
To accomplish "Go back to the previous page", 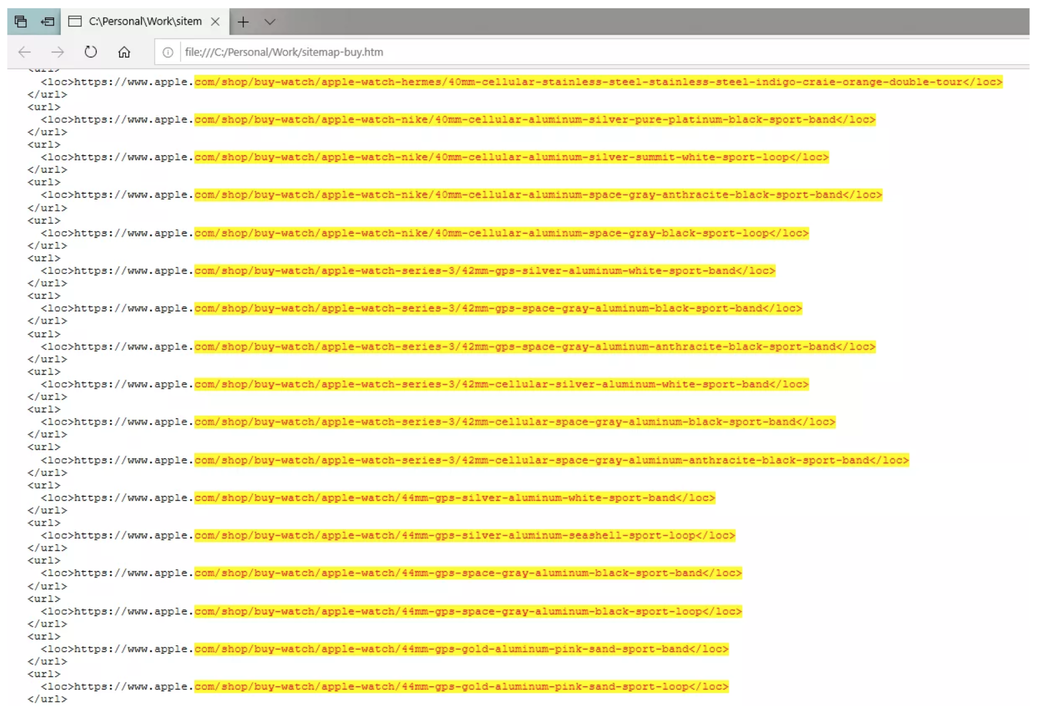I will pyautogui.click(x=25, y=52).
